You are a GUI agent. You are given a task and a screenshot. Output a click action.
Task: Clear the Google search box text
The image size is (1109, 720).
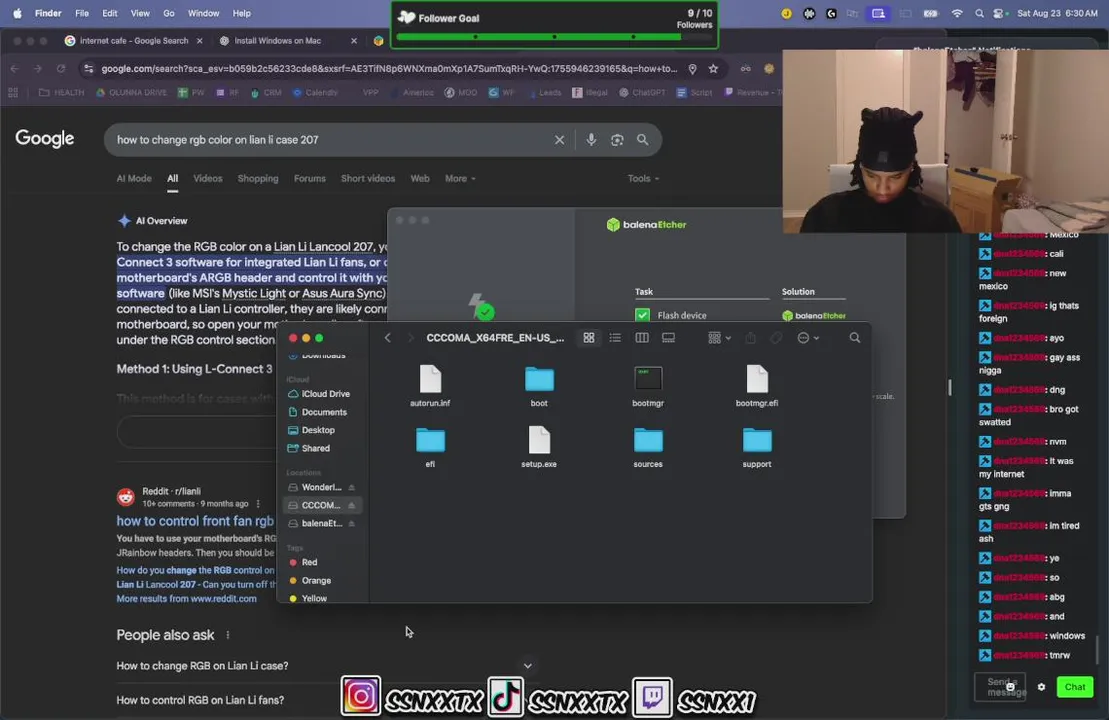(x=559, y=140)
